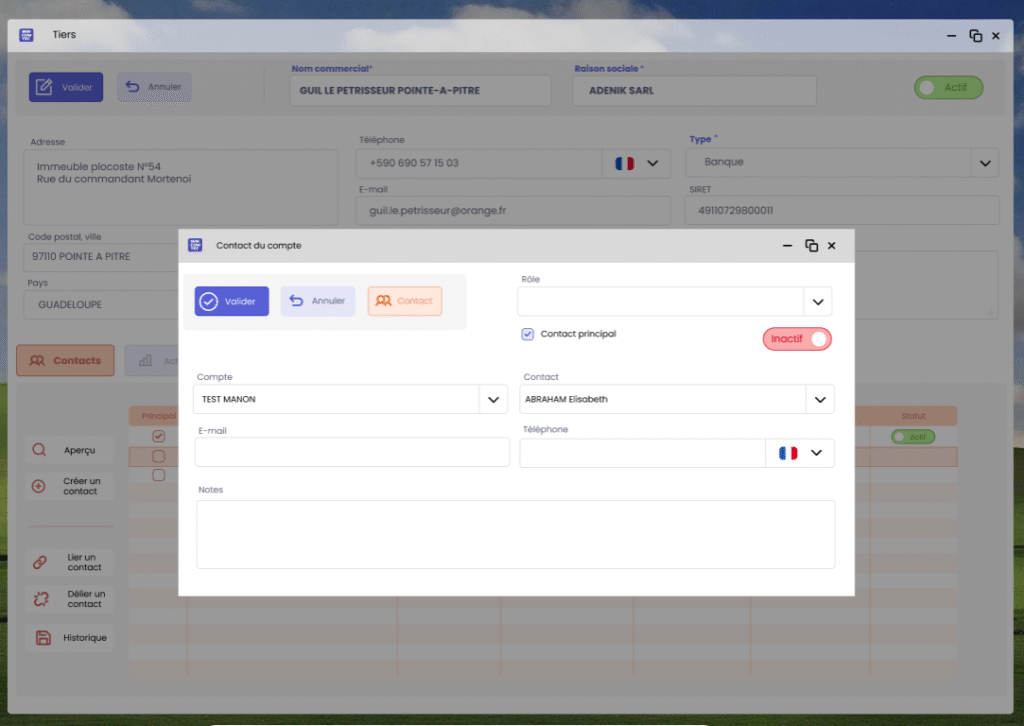Toggle the Inactif switch on

[797, 339]
